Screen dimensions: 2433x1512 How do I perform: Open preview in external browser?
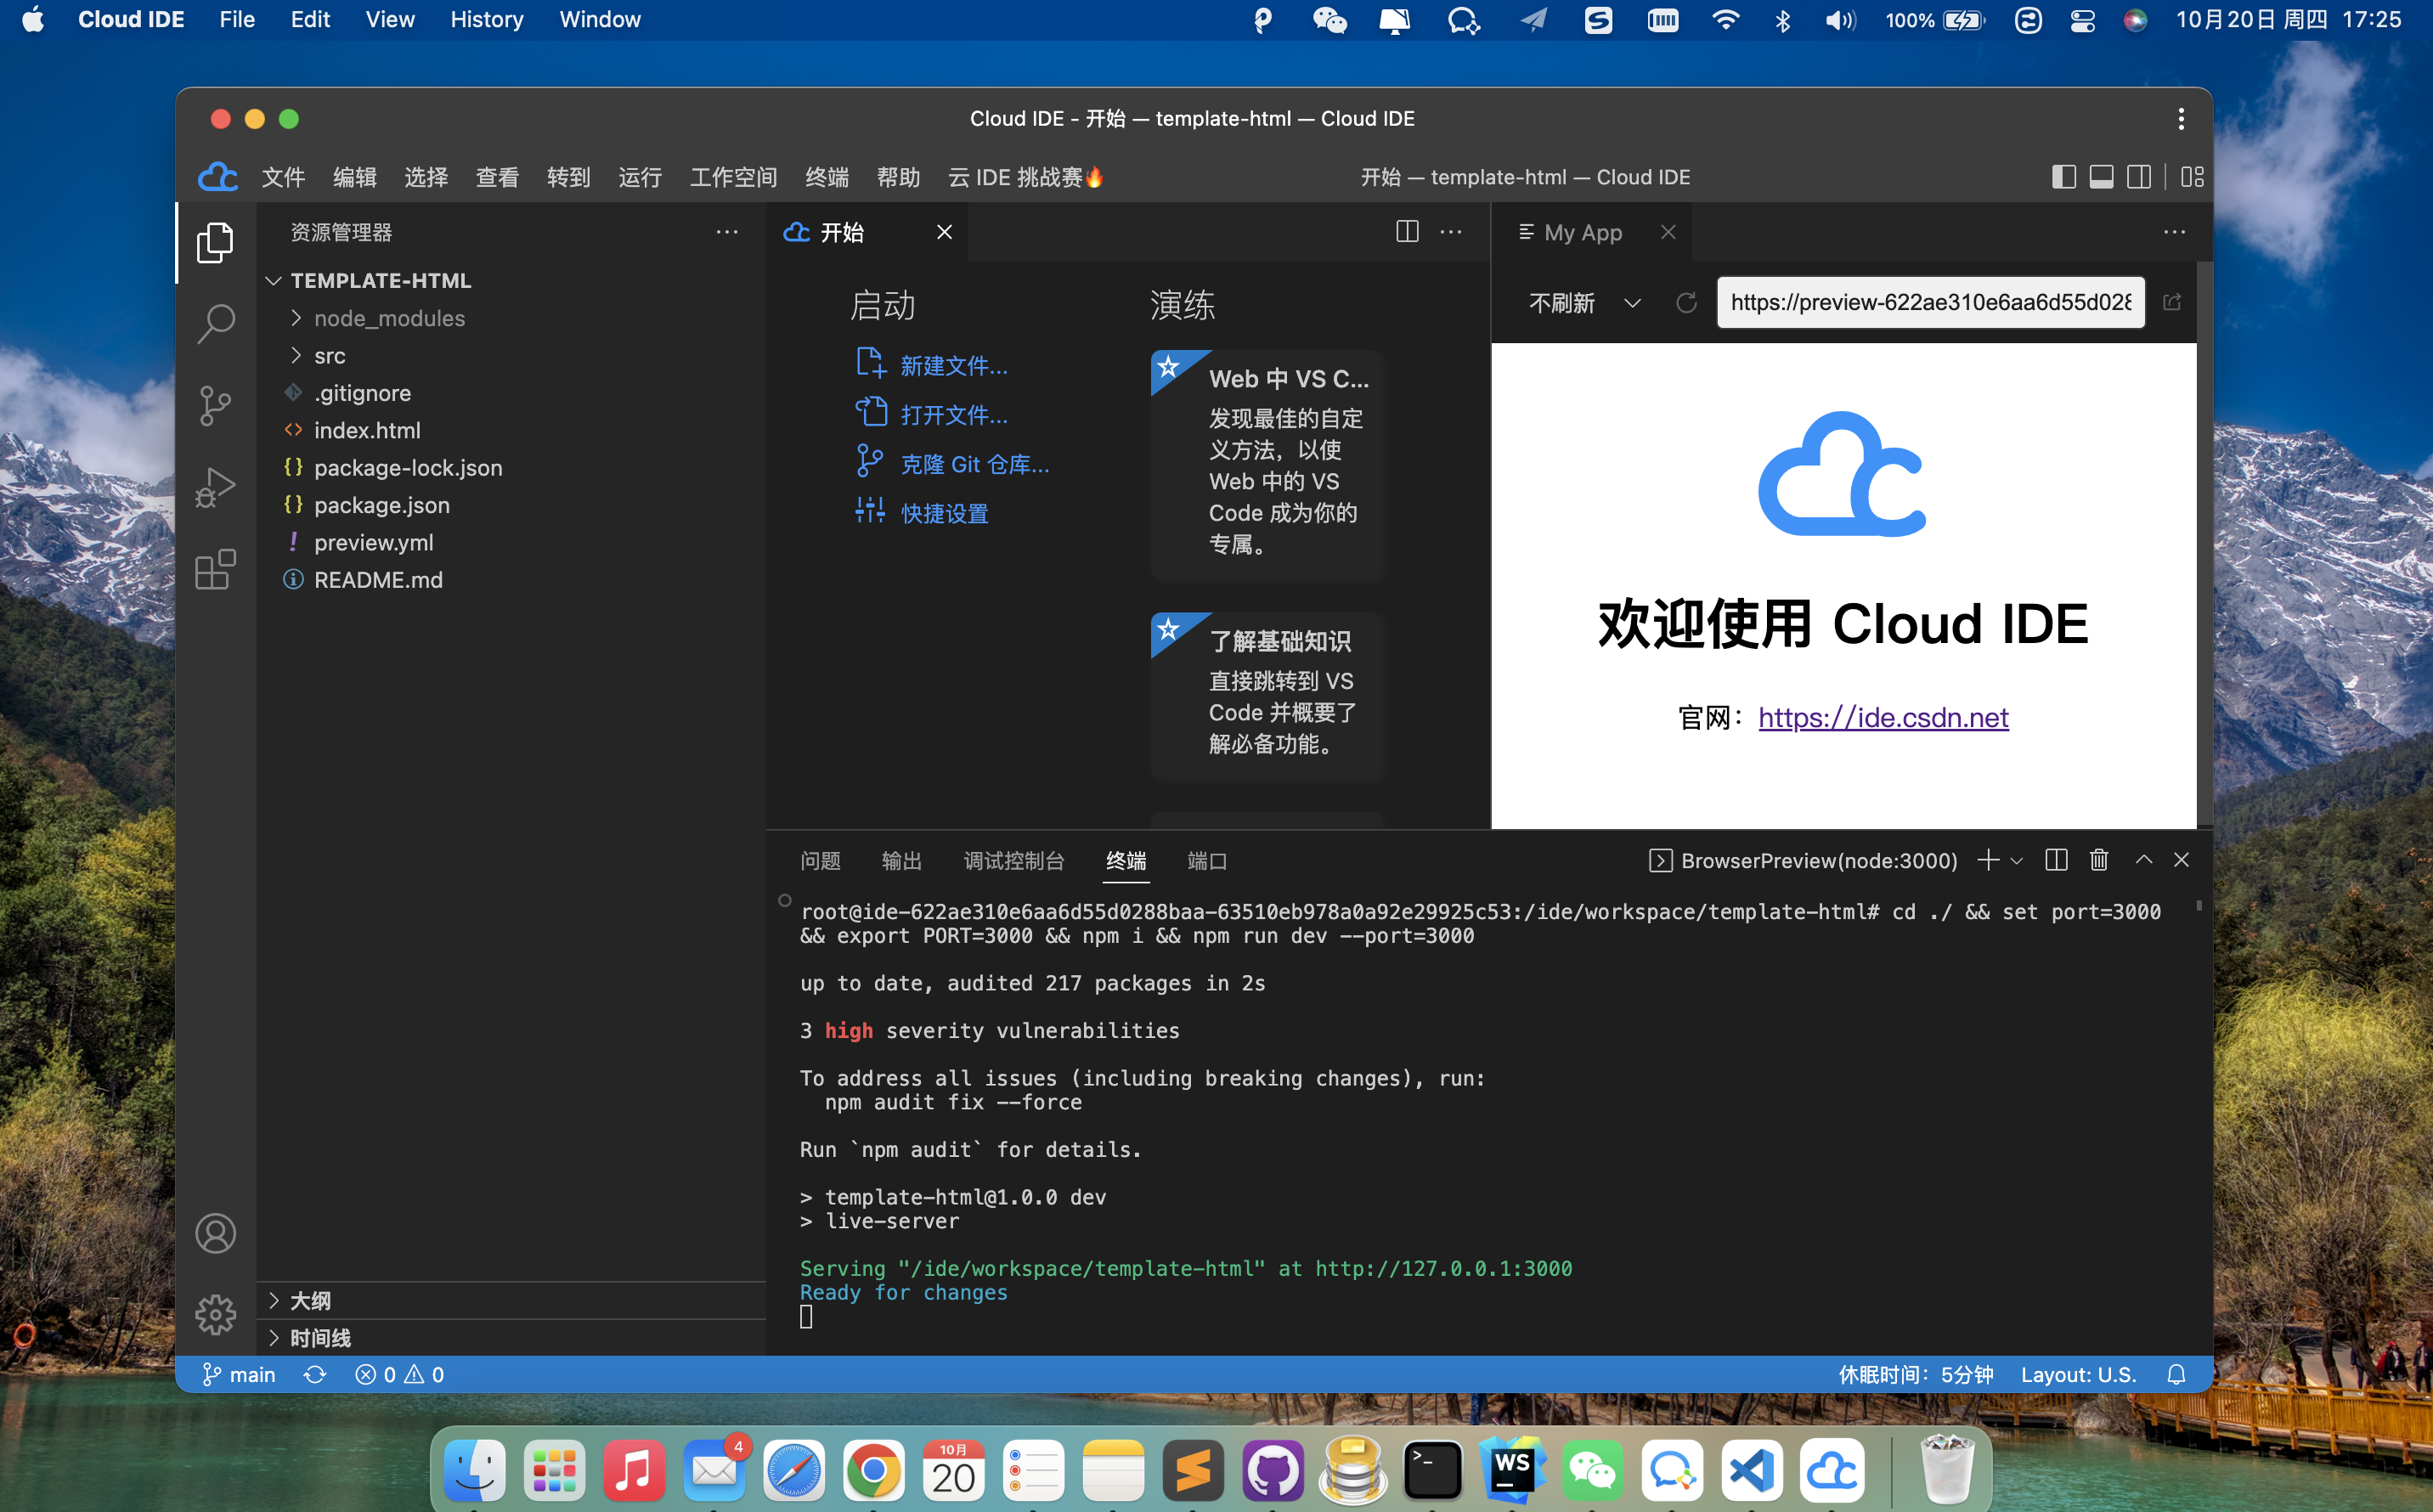pos(2172,302)
